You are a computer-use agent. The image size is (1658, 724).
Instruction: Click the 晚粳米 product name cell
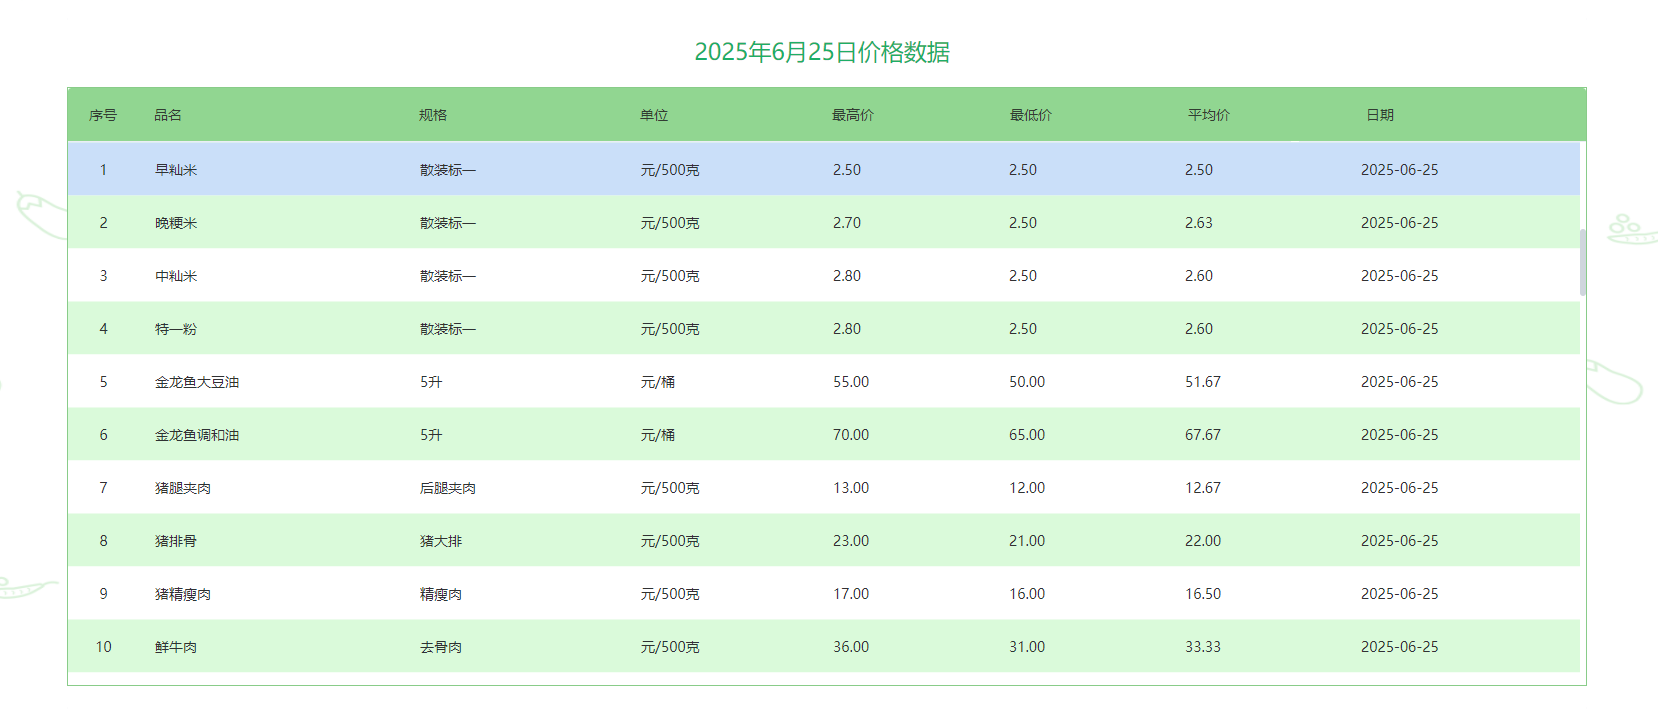tap(176, 223)
